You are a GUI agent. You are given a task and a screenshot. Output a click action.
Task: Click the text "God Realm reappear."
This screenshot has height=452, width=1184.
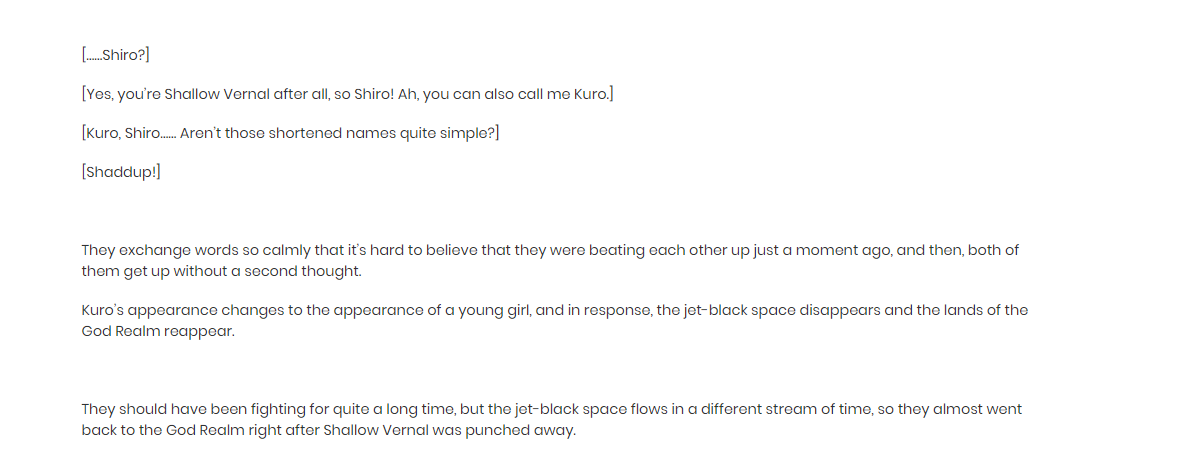tap(158, 332)
